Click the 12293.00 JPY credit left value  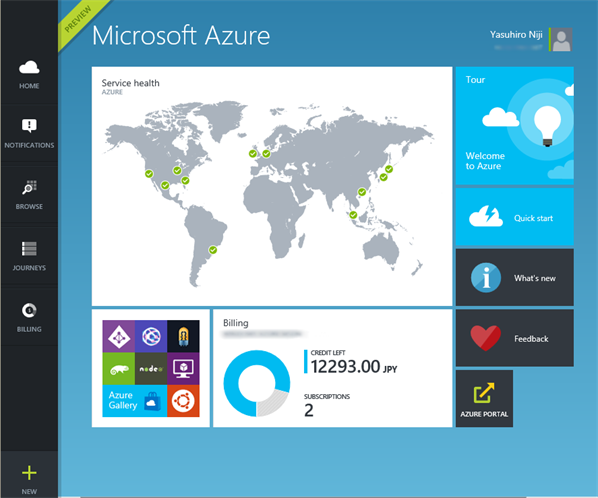coord(354,367)
